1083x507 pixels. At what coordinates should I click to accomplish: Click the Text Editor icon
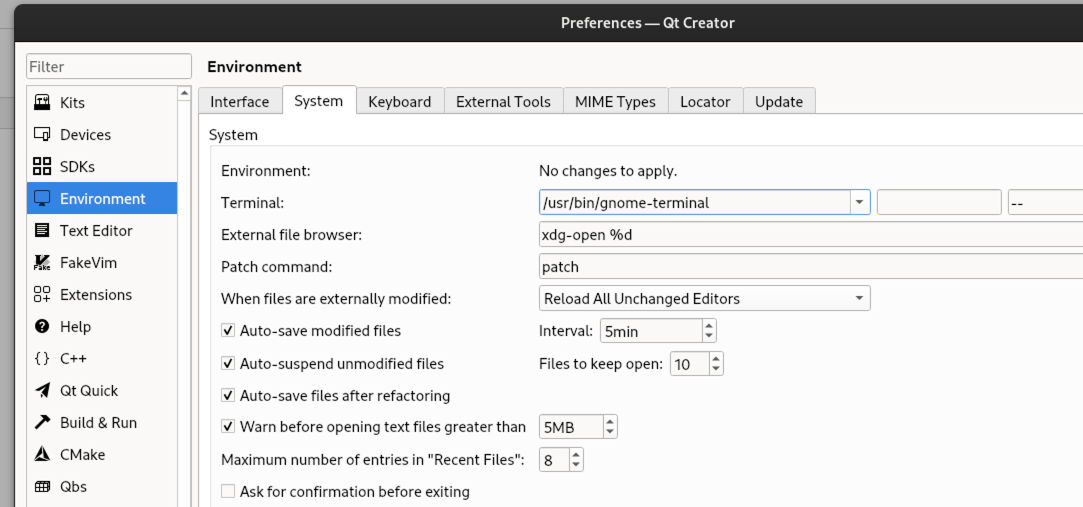tap(42, 231)
